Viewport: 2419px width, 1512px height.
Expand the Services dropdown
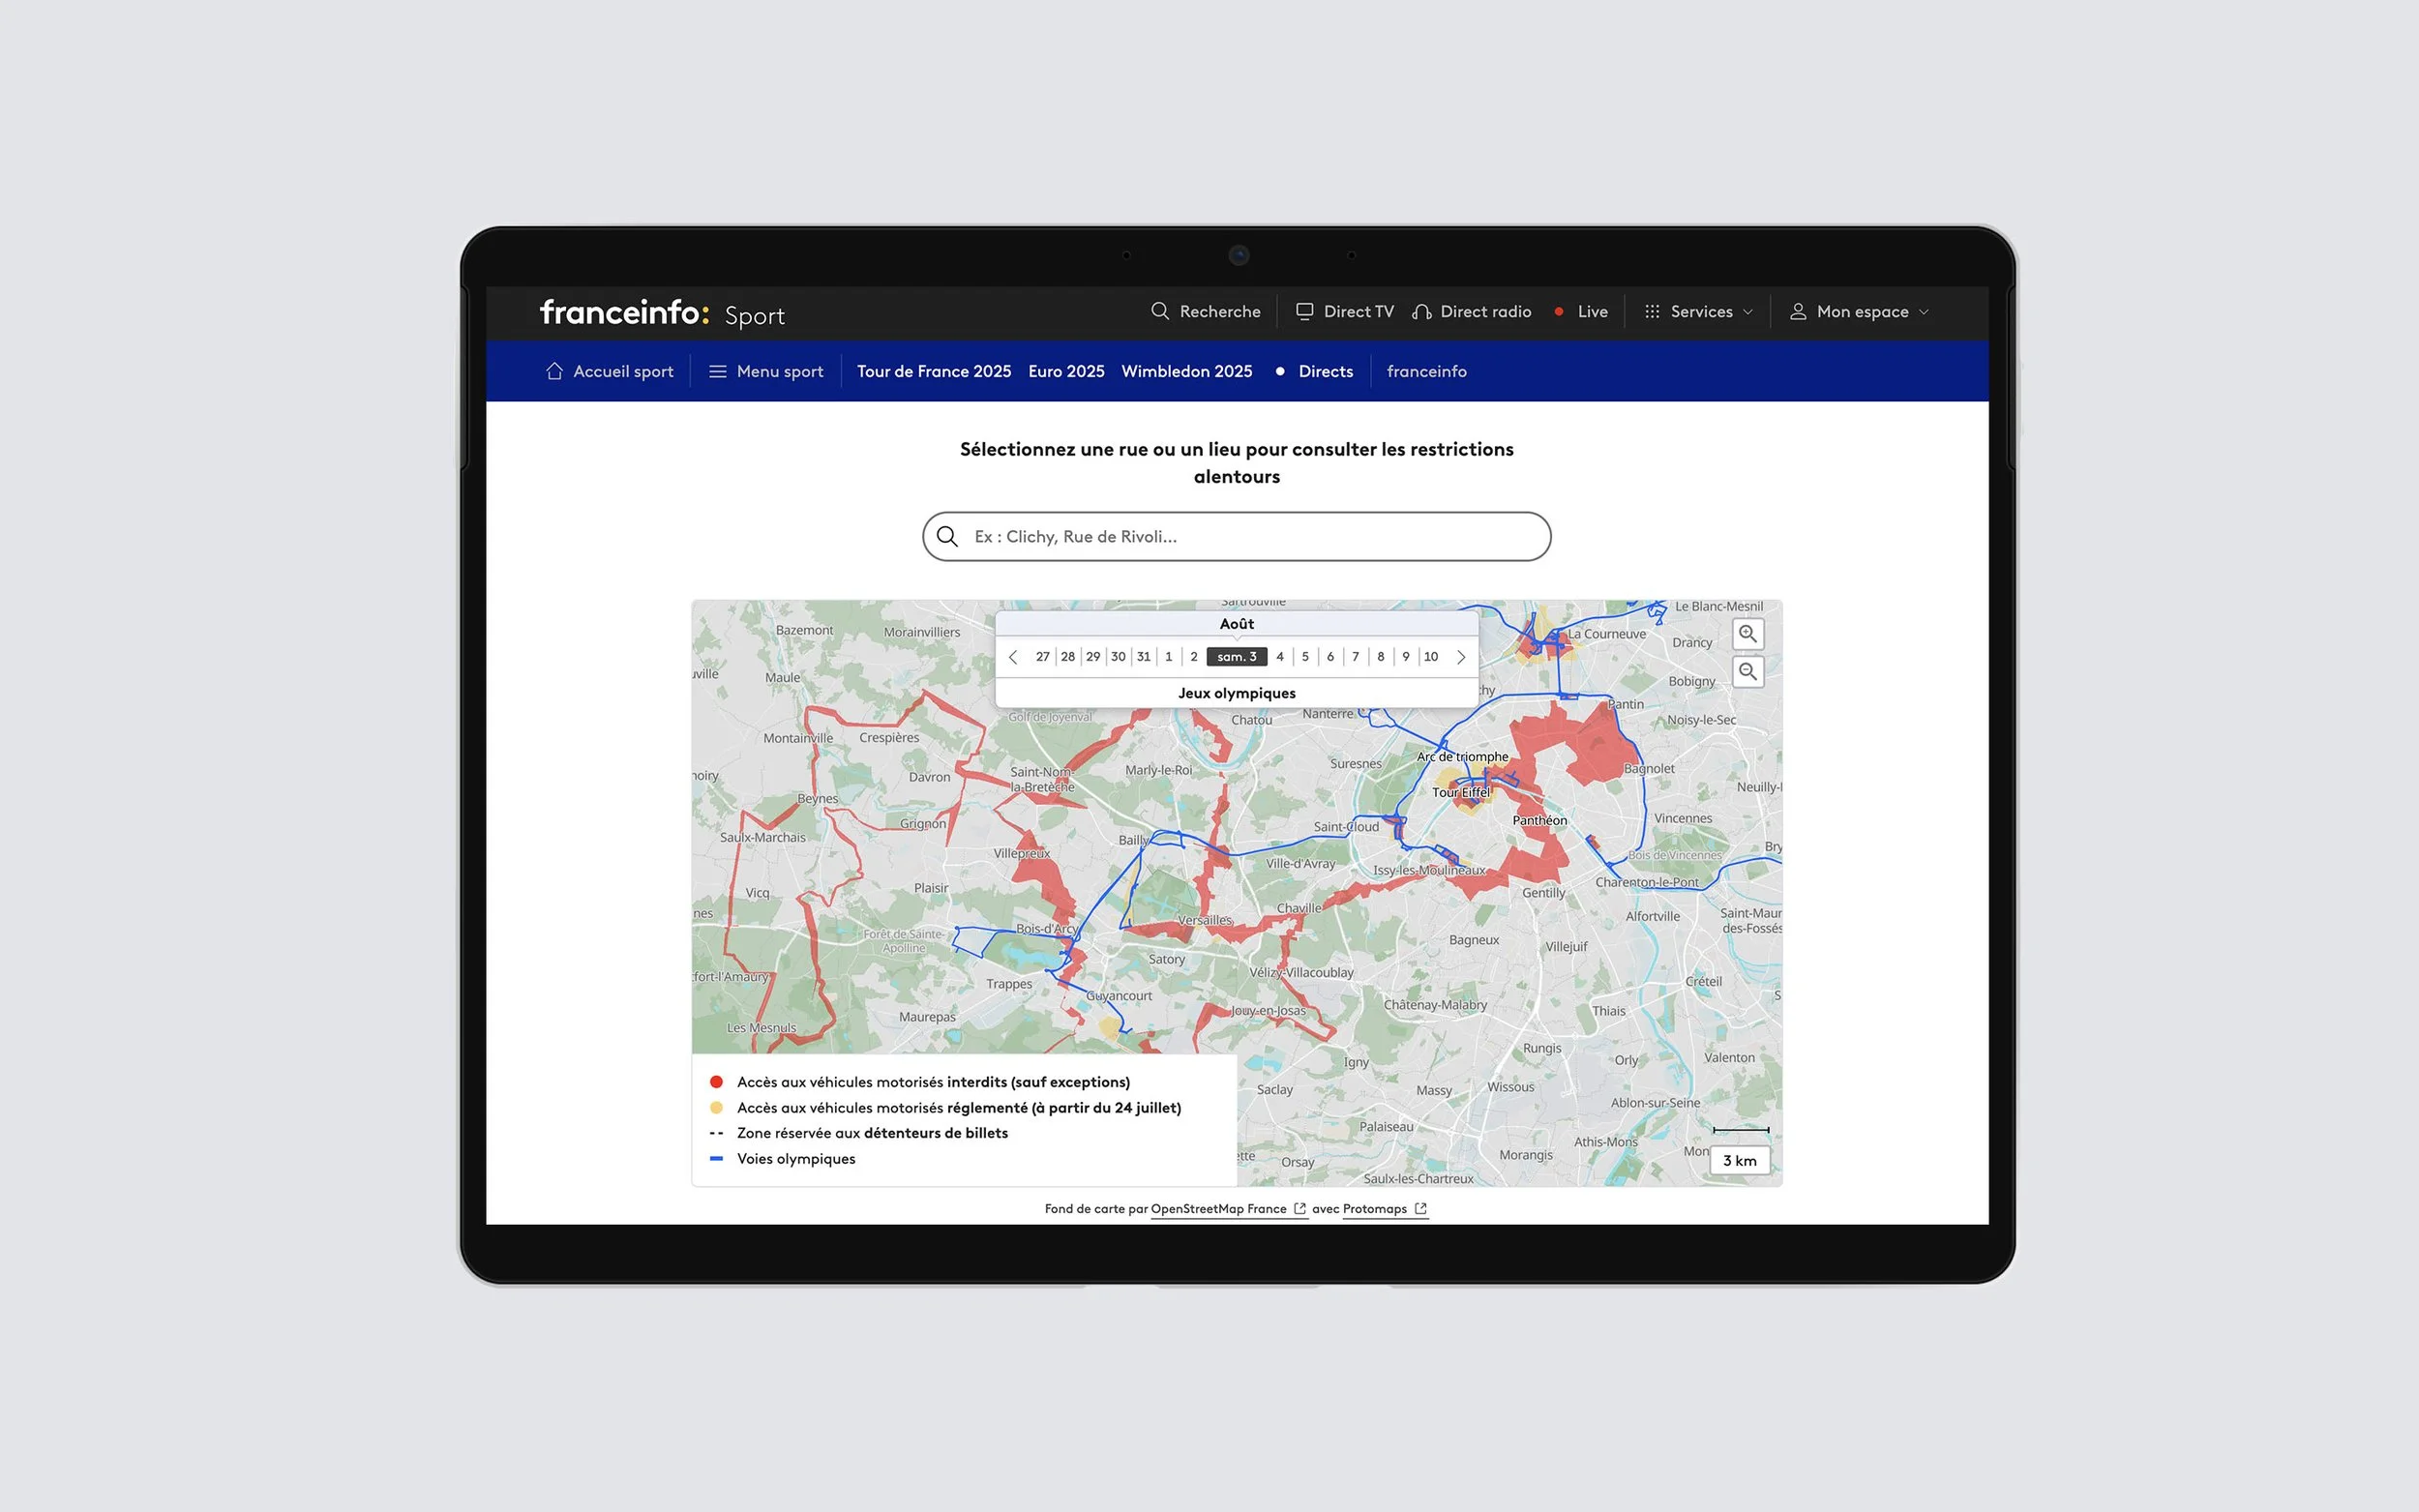pos(1700,312)
